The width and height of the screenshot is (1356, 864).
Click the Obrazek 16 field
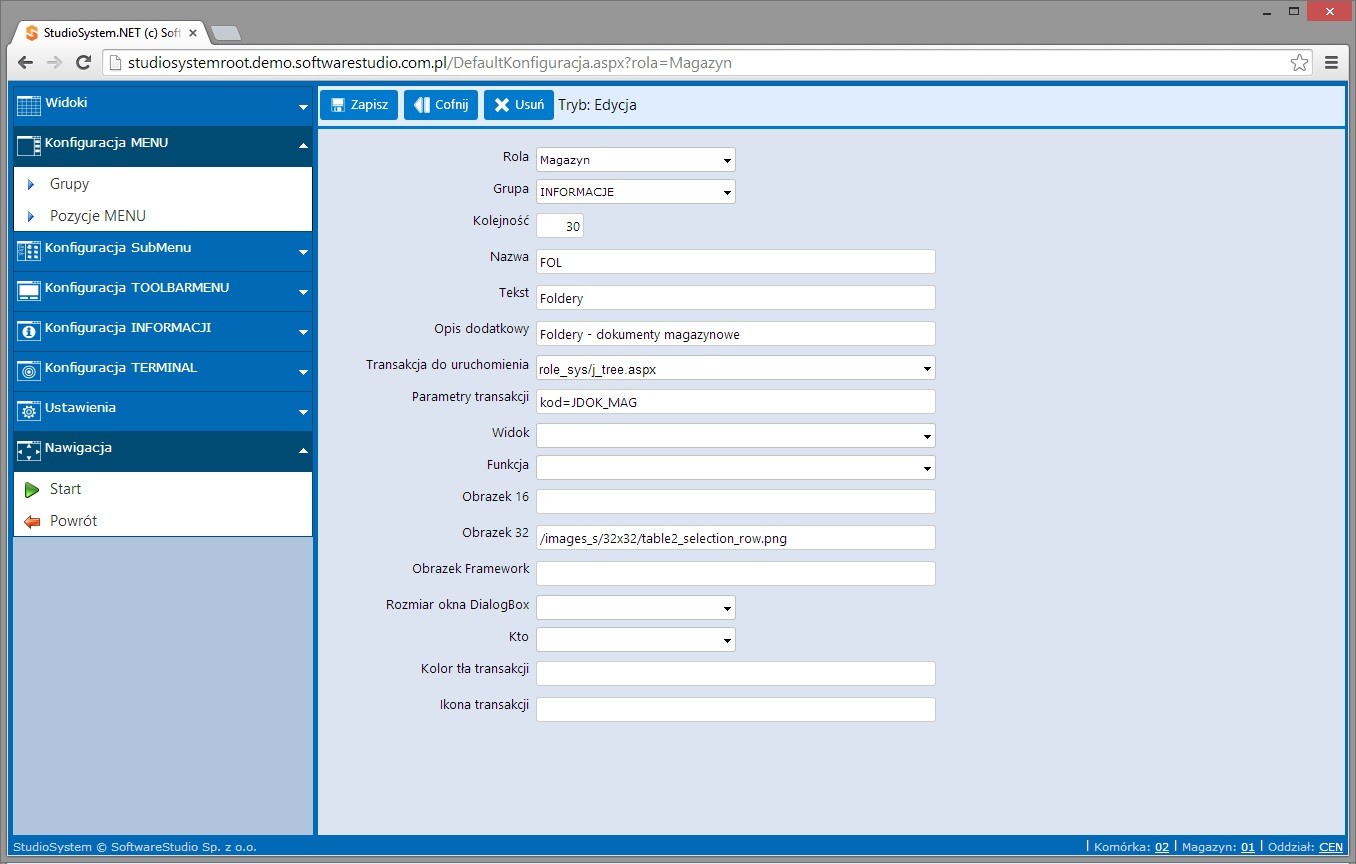point(736,502)
